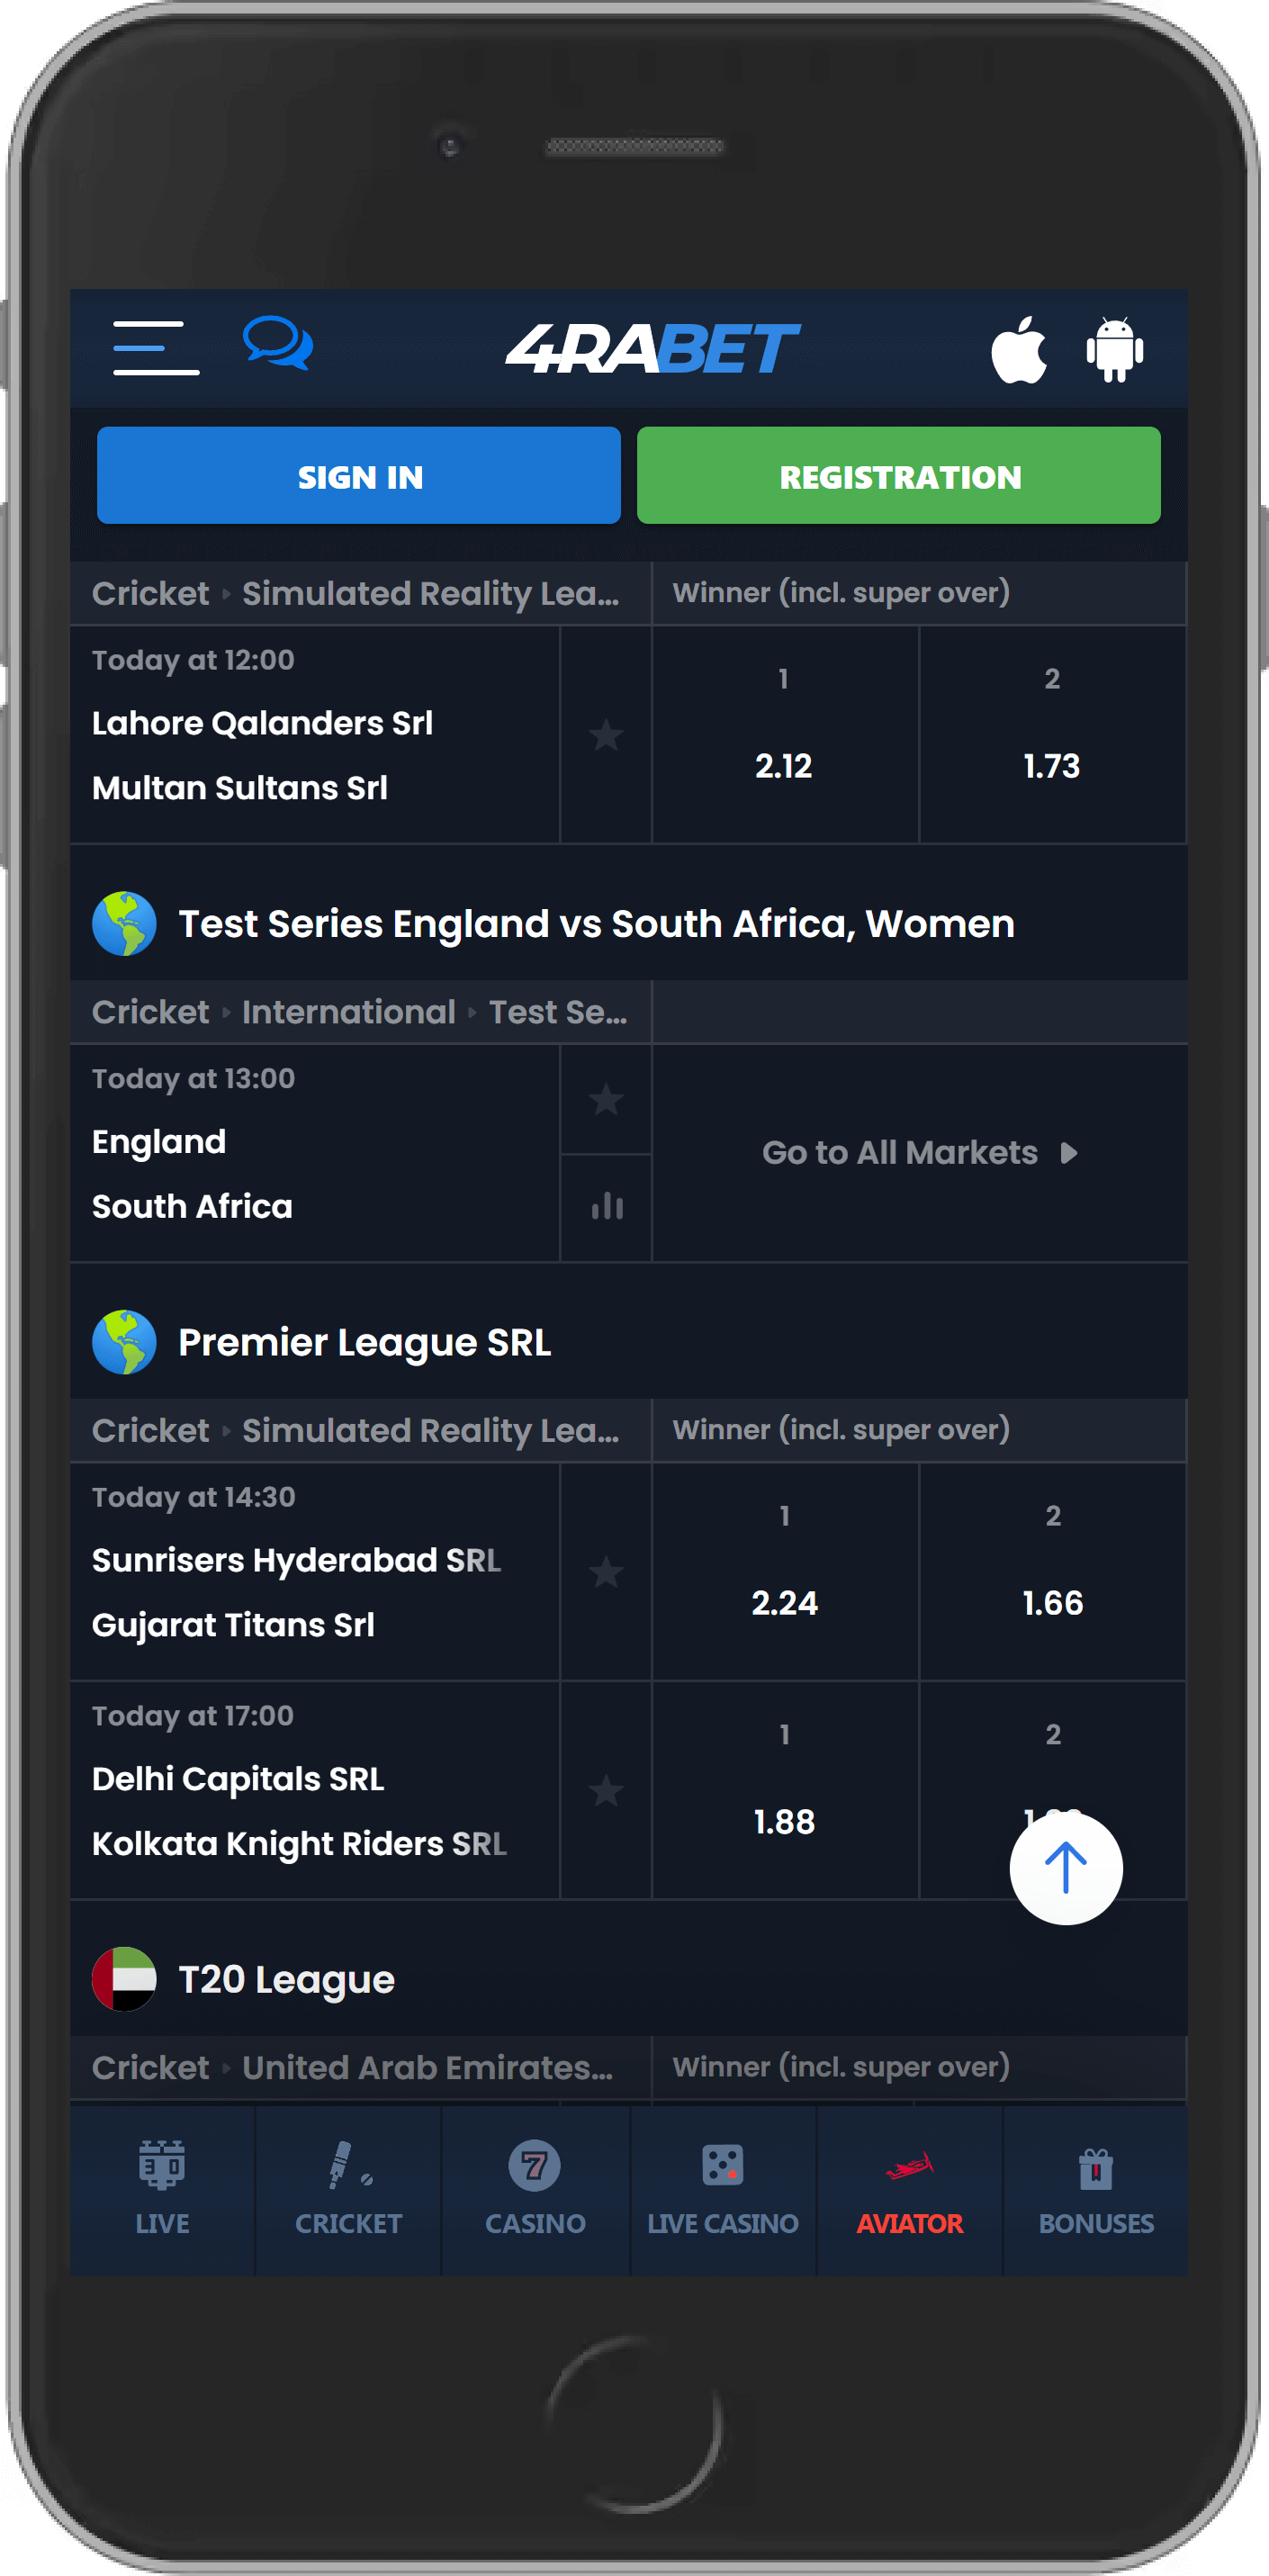Add Sunrisers Hyderabad match to favorites
The width and height of the screenshot is (1269, 2576).
tap(606, 1572)
